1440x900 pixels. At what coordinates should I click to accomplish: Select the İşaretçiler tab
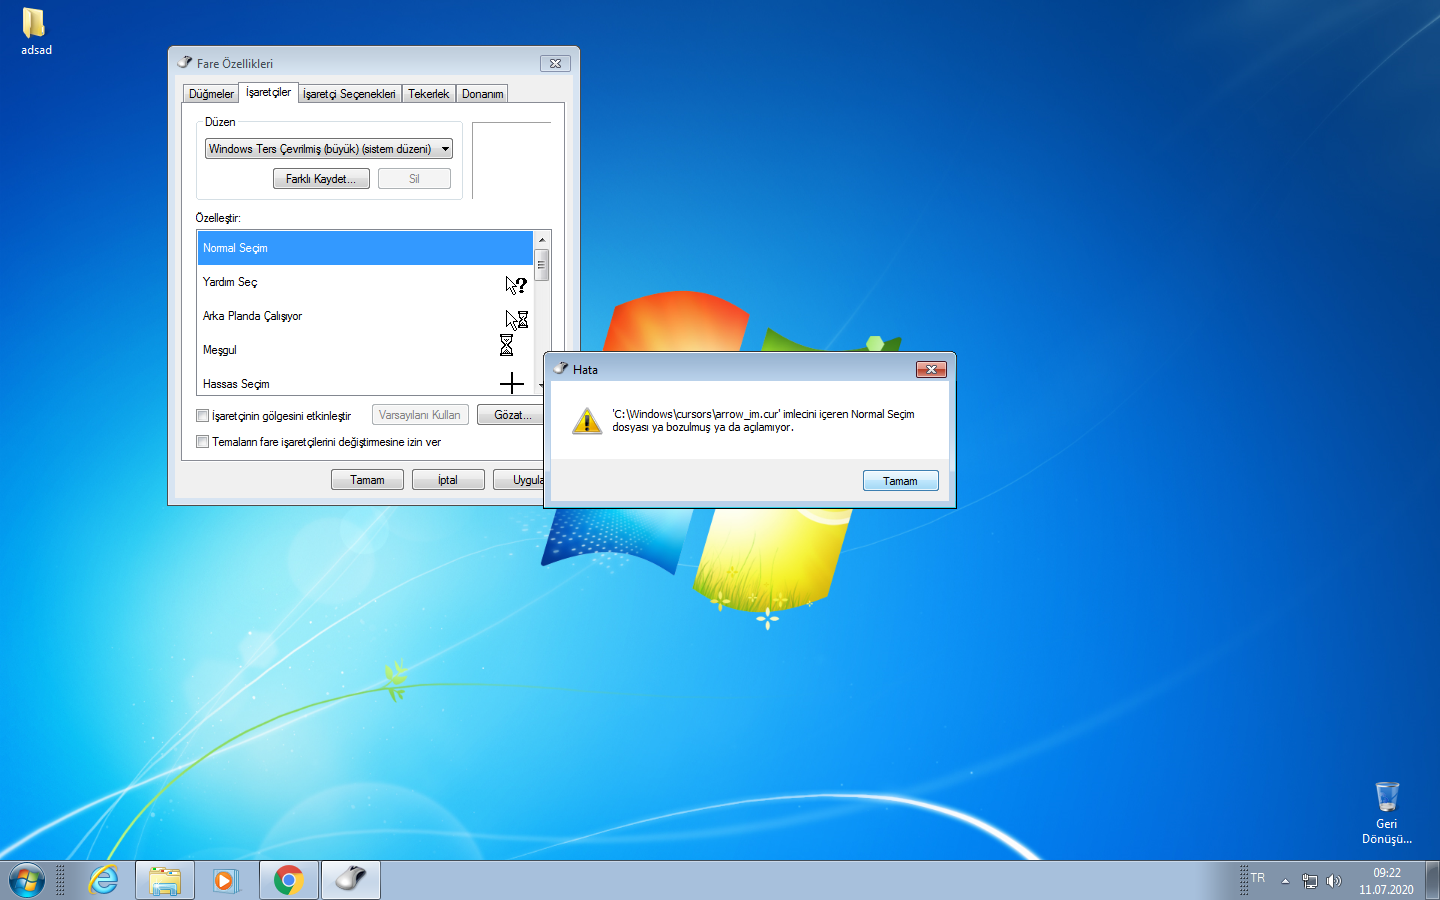268,92
